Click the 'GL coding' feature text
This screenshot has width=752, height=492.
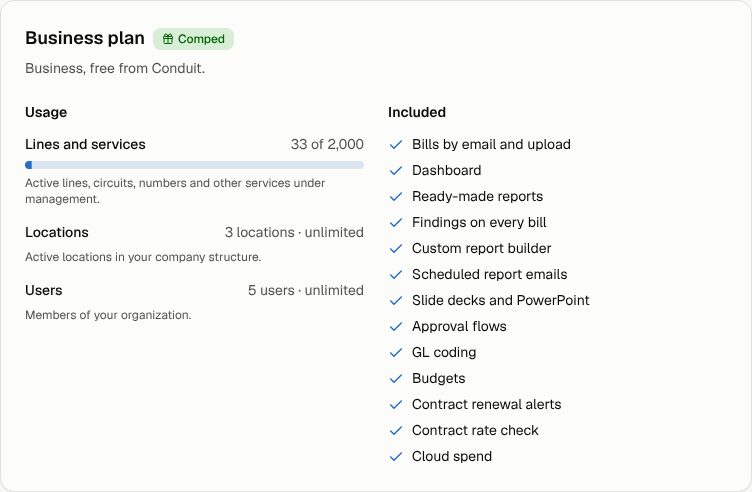tap(444, 352)
